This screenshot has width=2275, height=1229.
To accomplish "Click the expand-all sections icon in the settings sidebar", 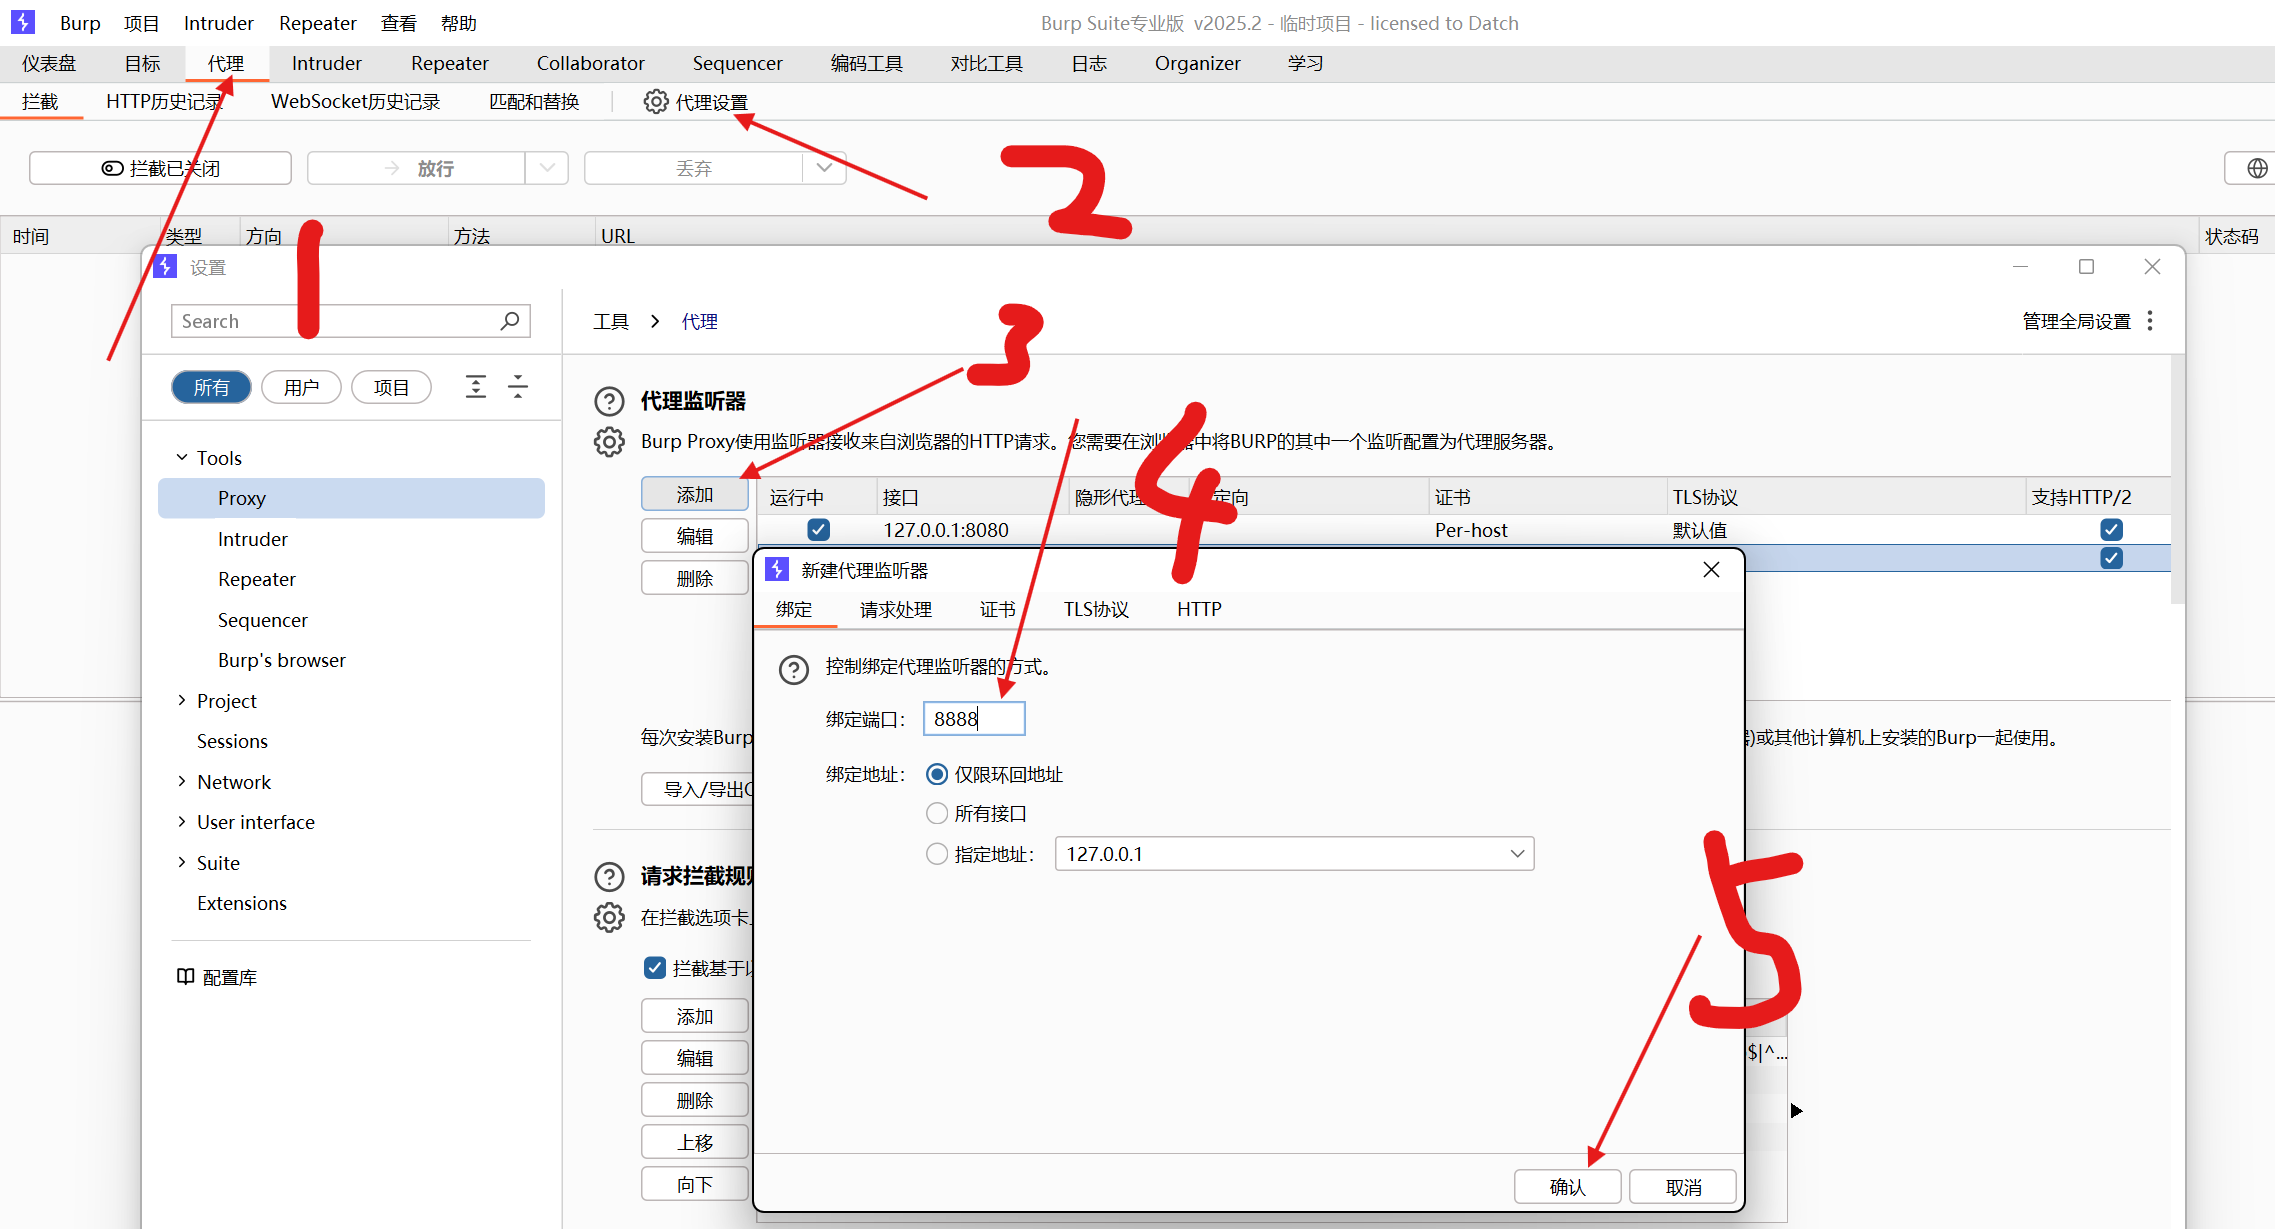I will pyautogui.click(x=476, y=387).
